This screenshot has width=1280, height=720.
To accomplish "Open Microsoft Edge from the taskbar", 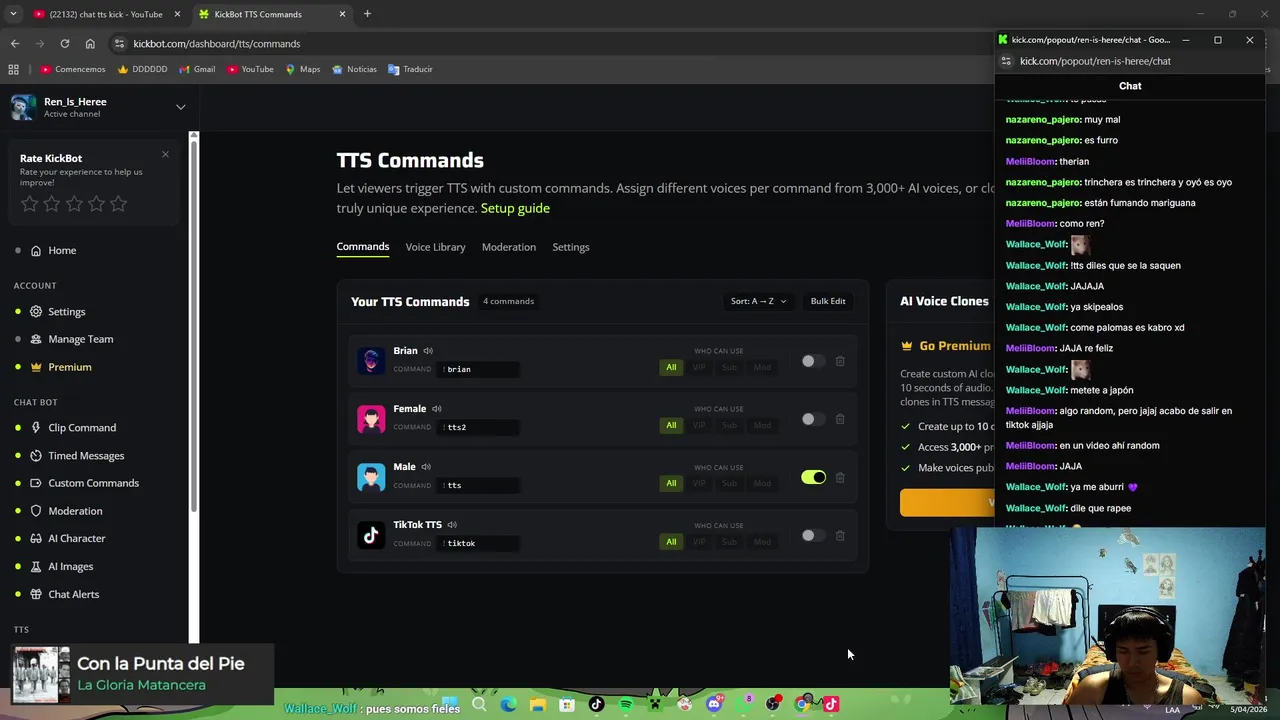I will click(x=509, y=704).
